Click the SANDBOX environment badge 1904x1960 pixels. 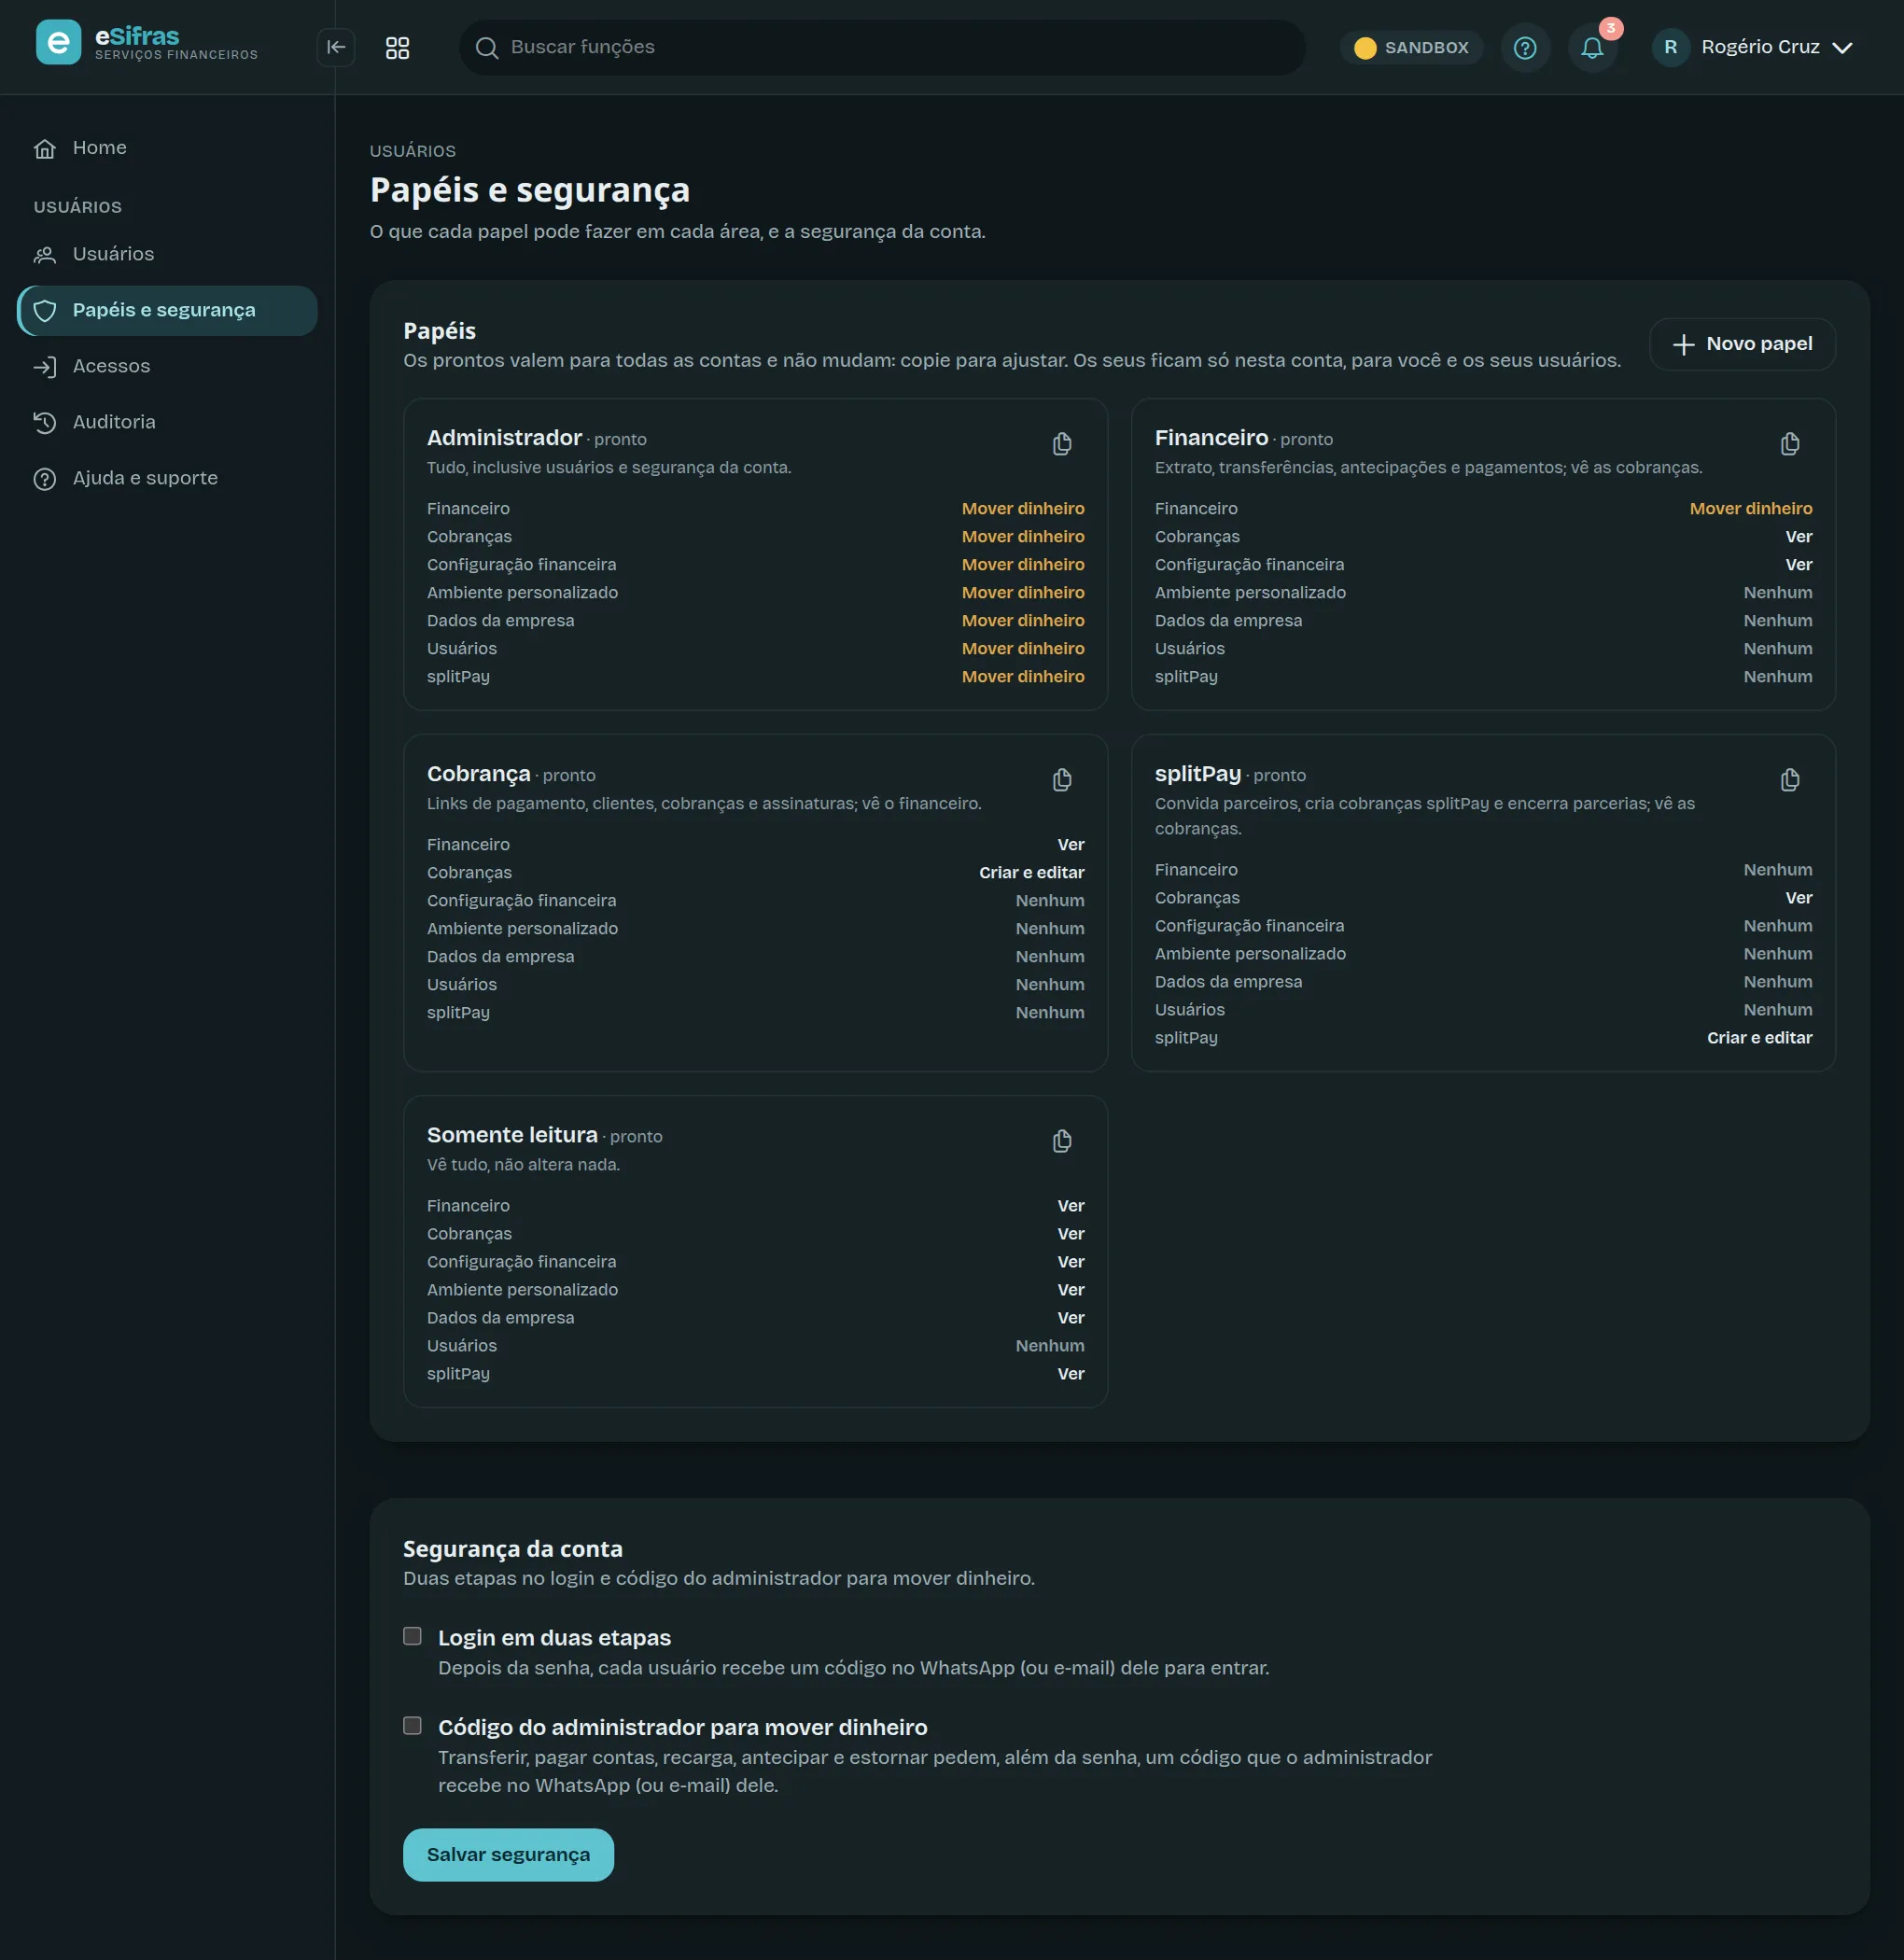pos(1411,47)
